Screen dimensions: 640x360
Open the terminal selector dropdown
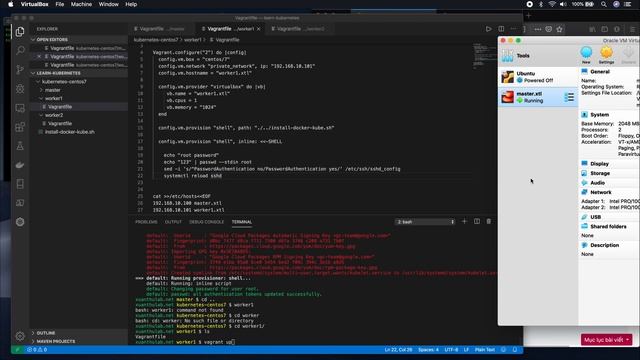[x=425, y=222]
